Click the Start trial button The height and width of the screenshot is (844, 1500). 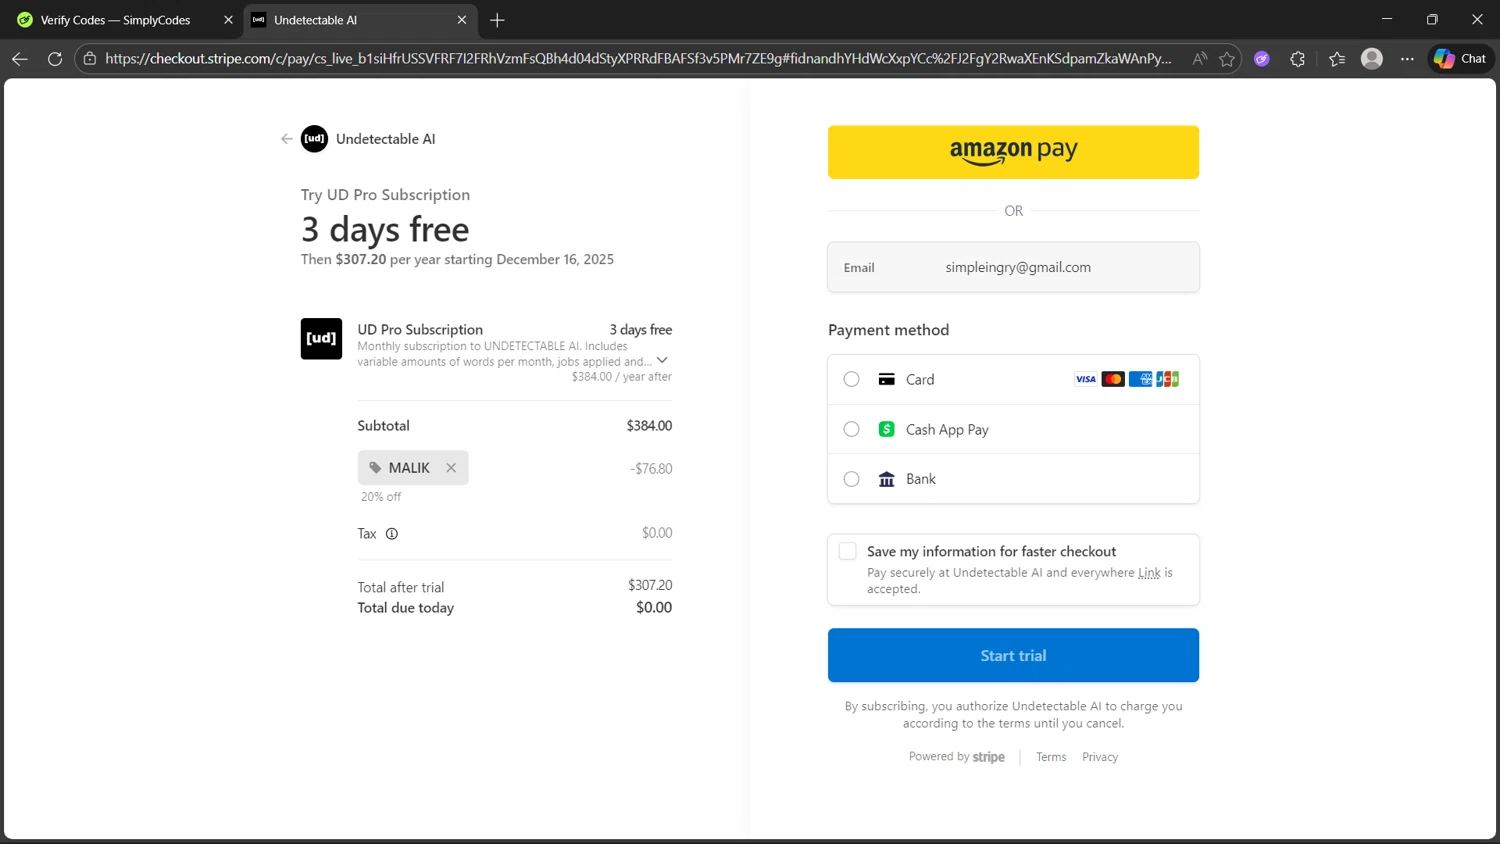tap(1013, 655)
